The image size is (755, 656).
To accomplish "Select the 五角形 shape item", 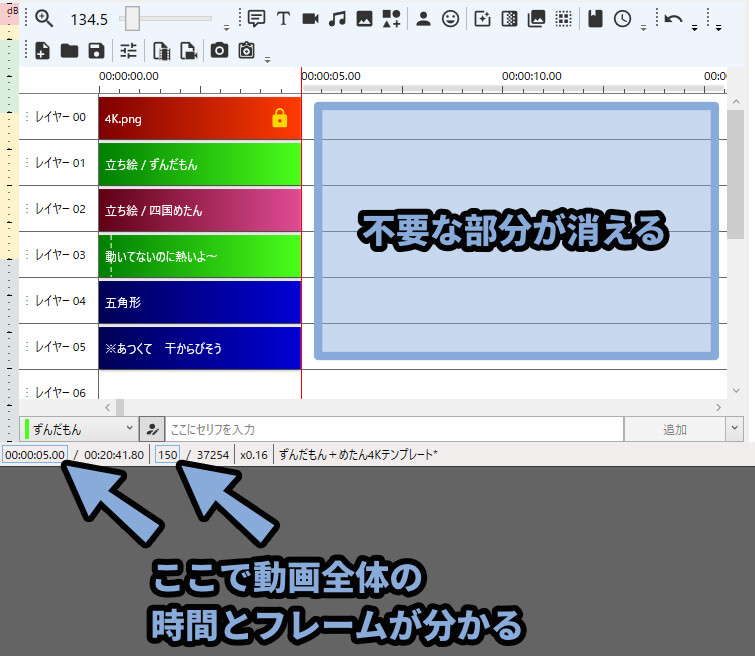I will pos(200,302).
